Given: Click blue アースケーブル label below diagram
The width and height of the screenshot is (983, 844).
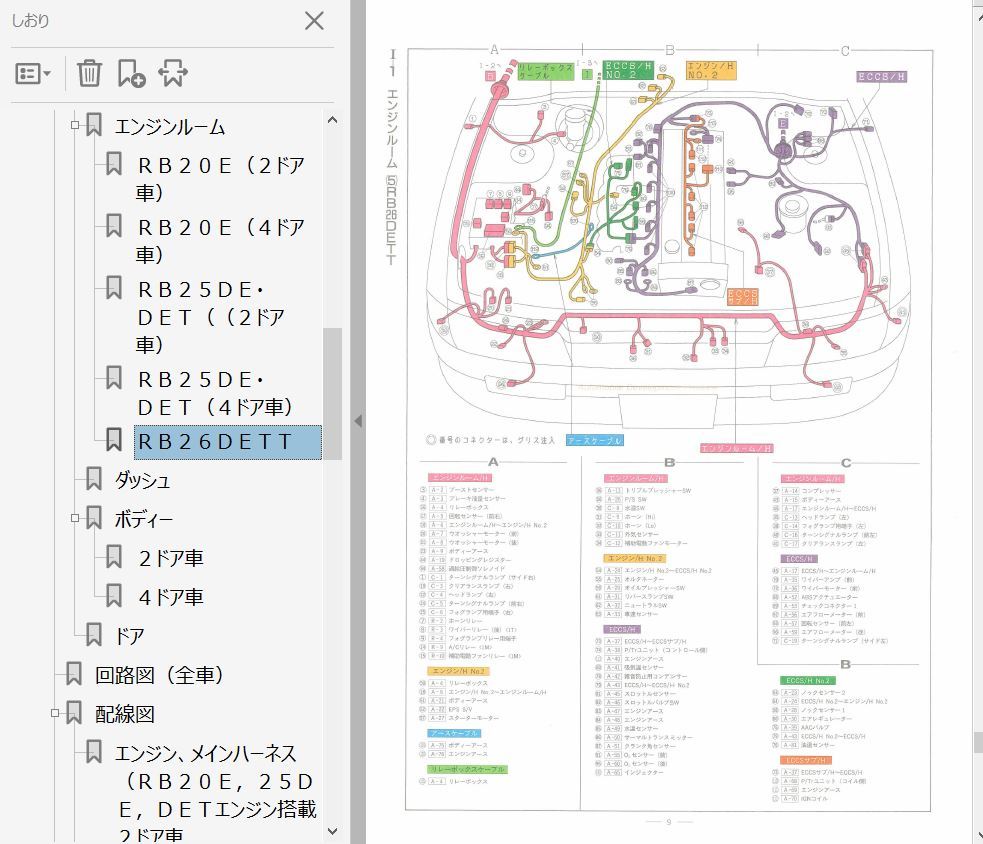Looking at the screenshot, I should pyautogui.click(x=594, y=440).
